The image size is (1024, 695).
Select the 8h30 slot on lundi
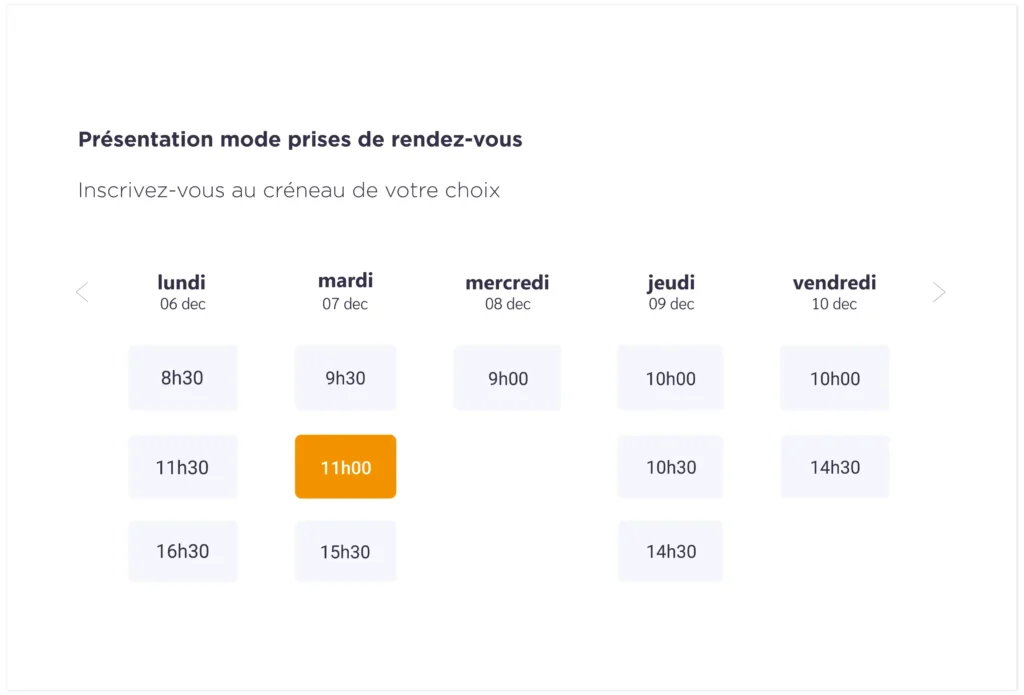coord(183,378)
